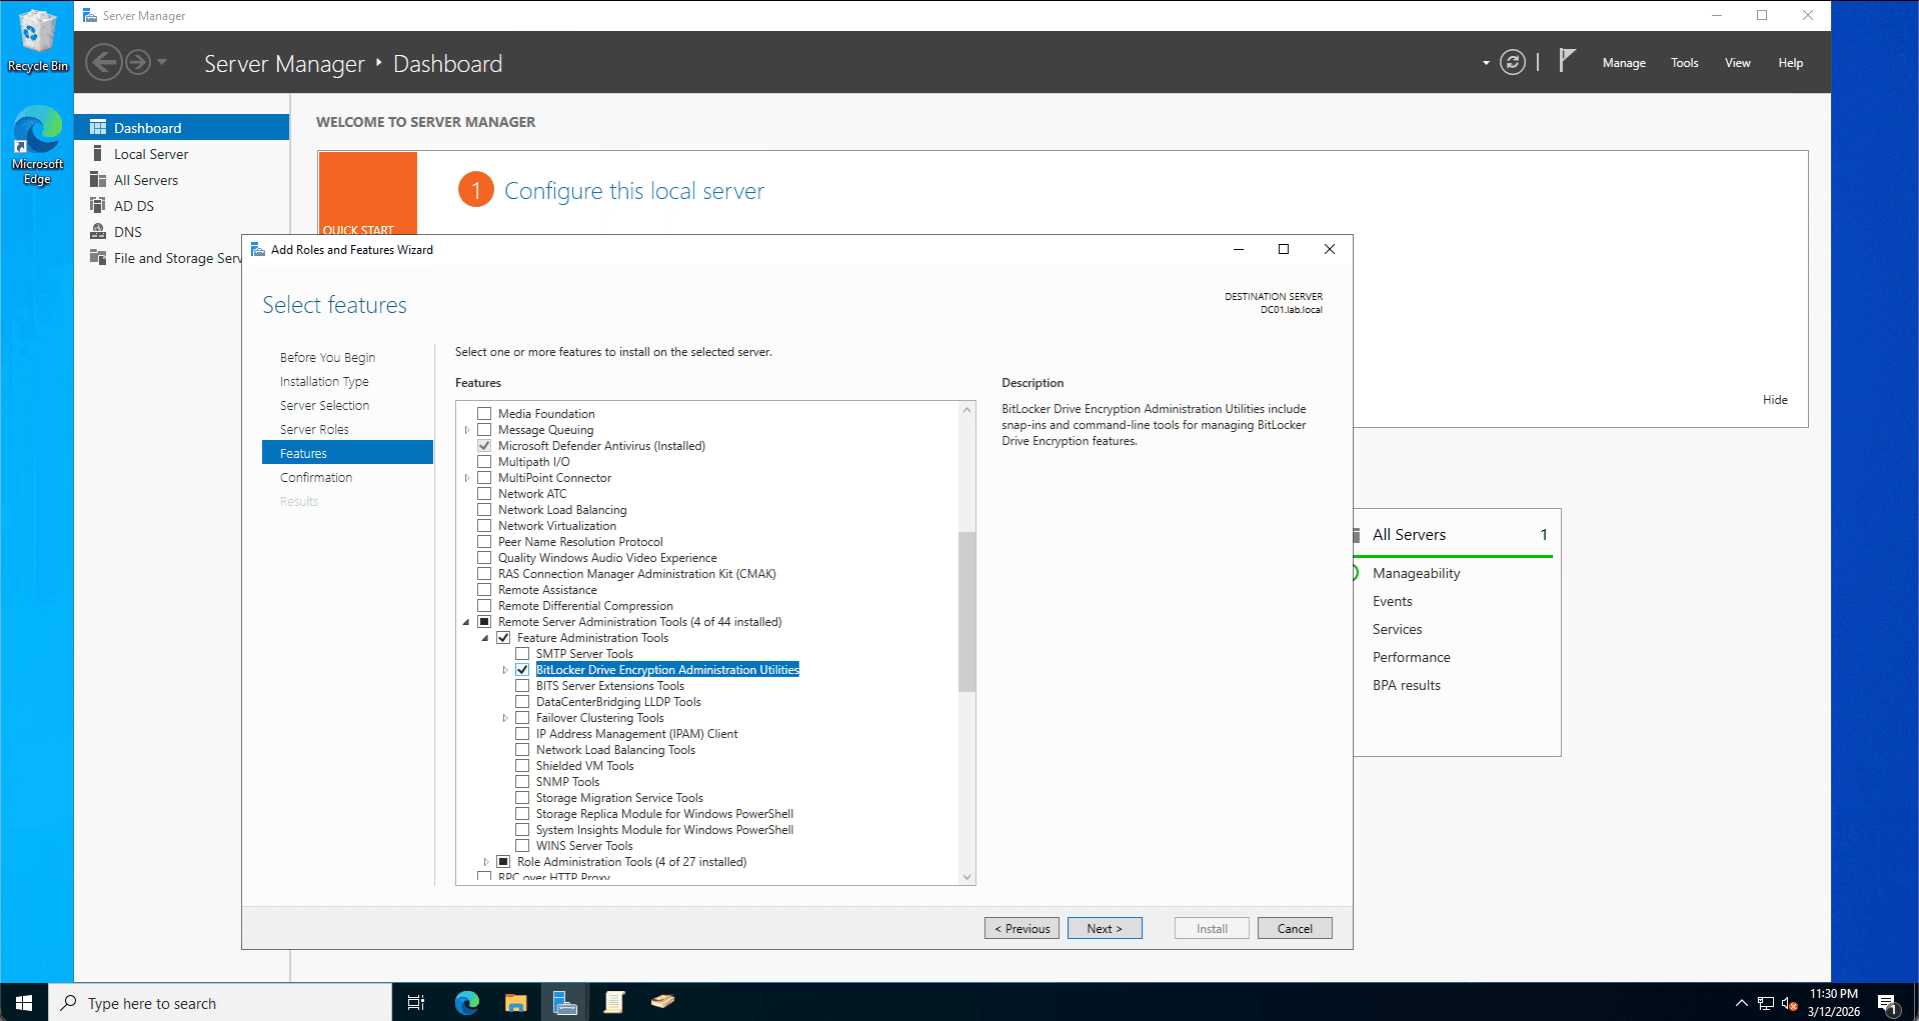This screenshot has height=1021, width=1919.
Task: Click the Server Manager taskbar icon
Action: point(565,1002)
